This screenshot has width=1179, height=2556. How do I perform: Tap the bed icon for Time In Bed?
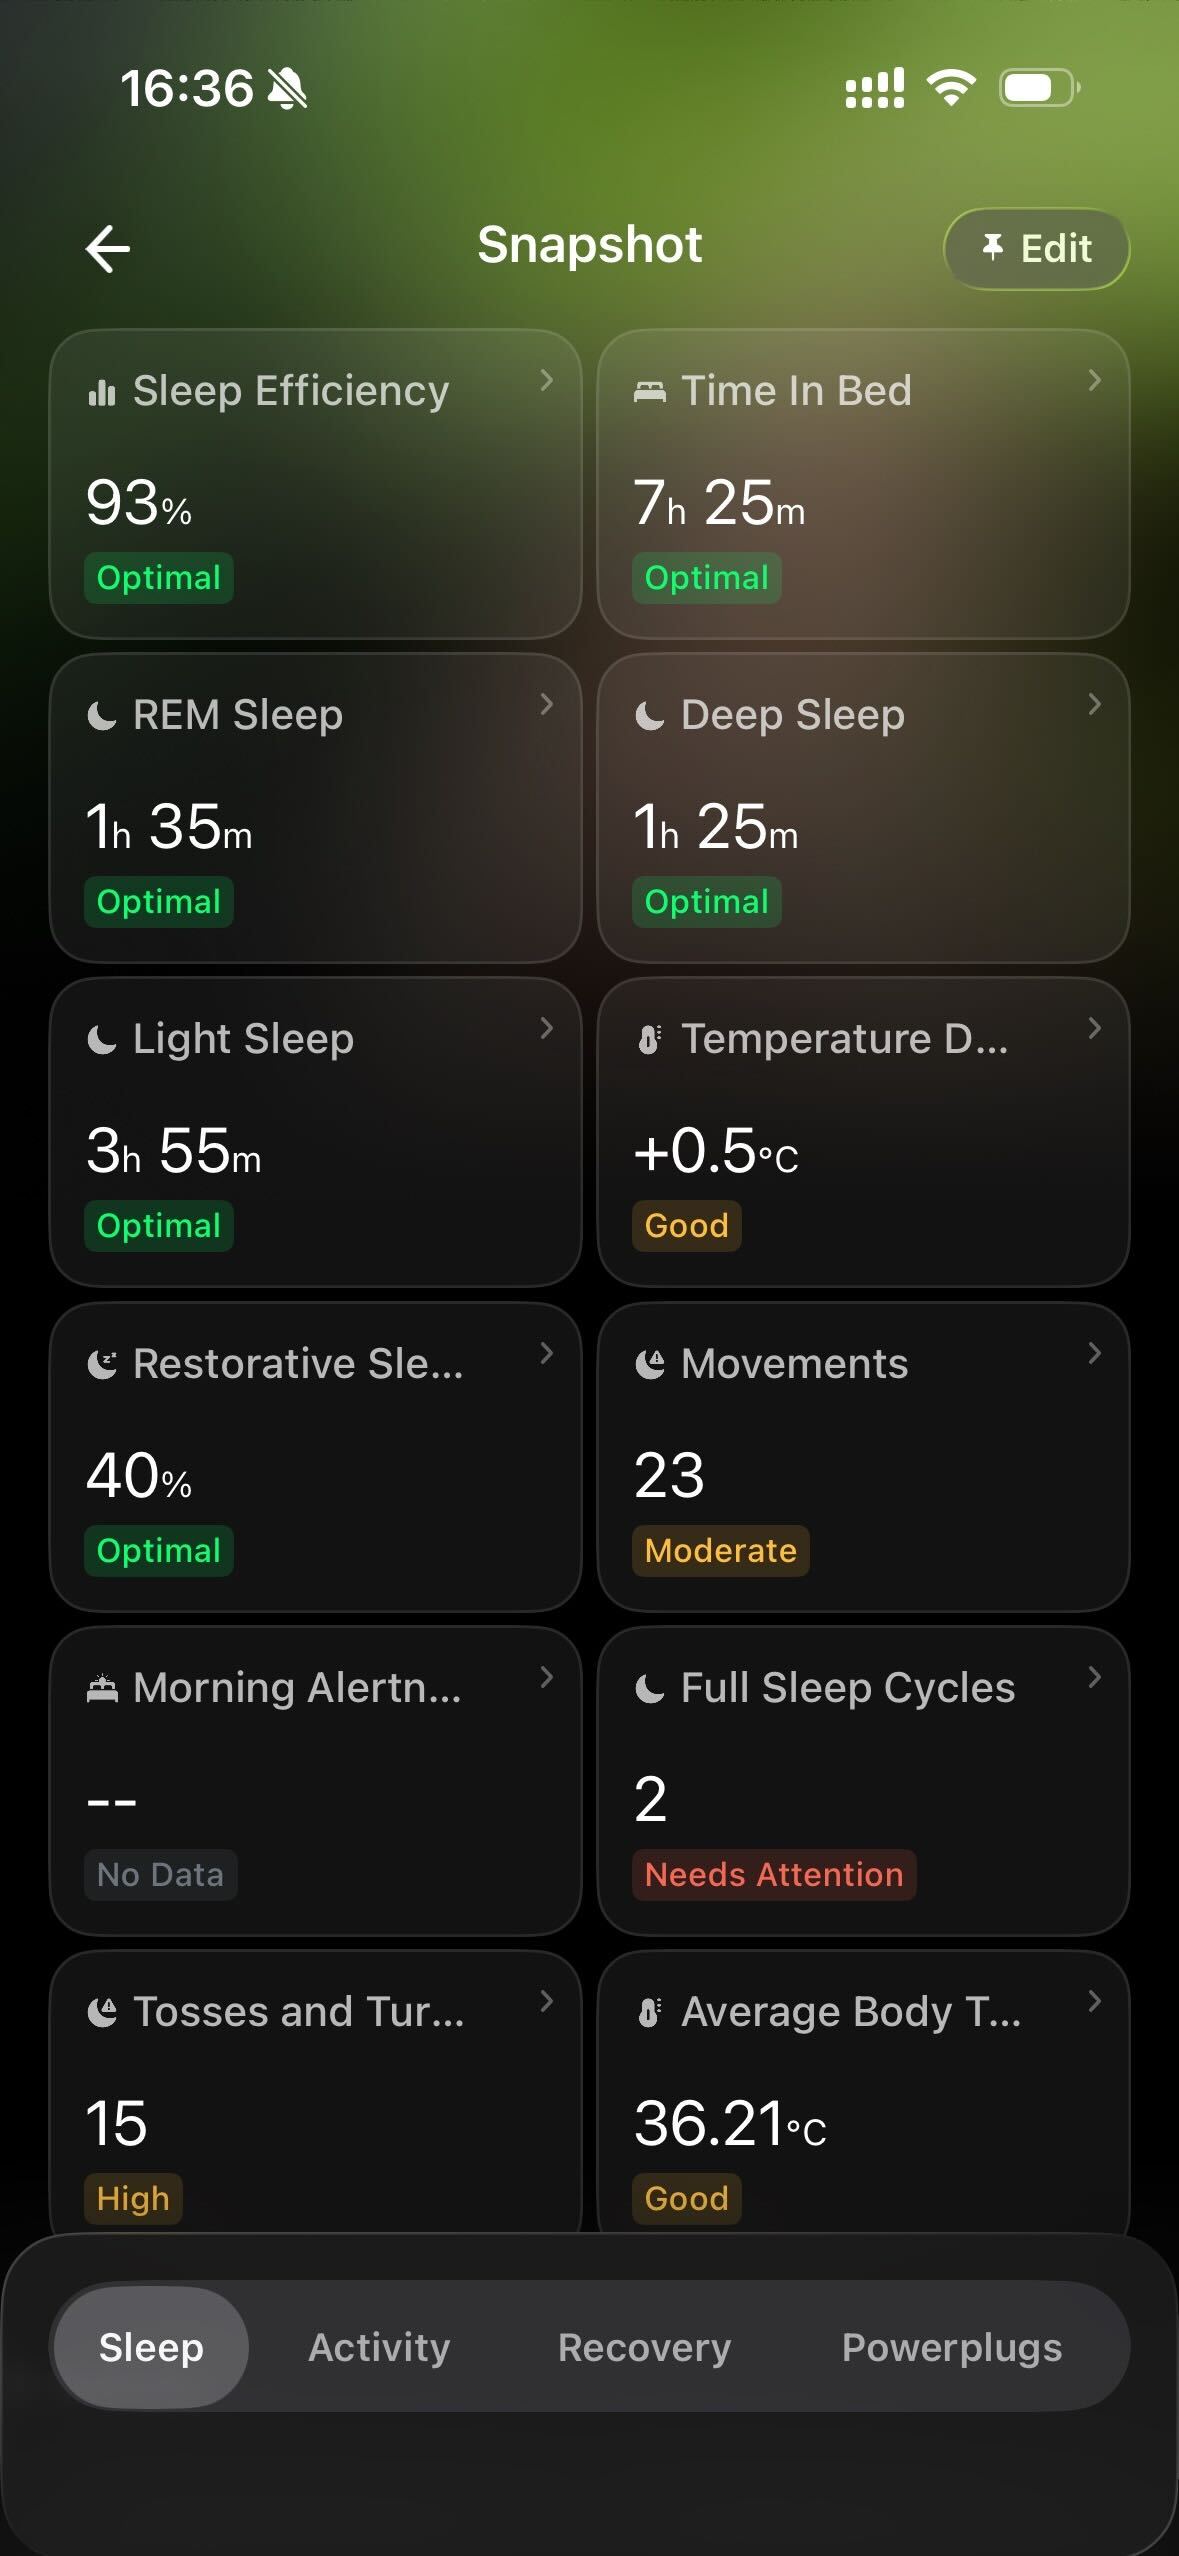[x=649, y=392]
